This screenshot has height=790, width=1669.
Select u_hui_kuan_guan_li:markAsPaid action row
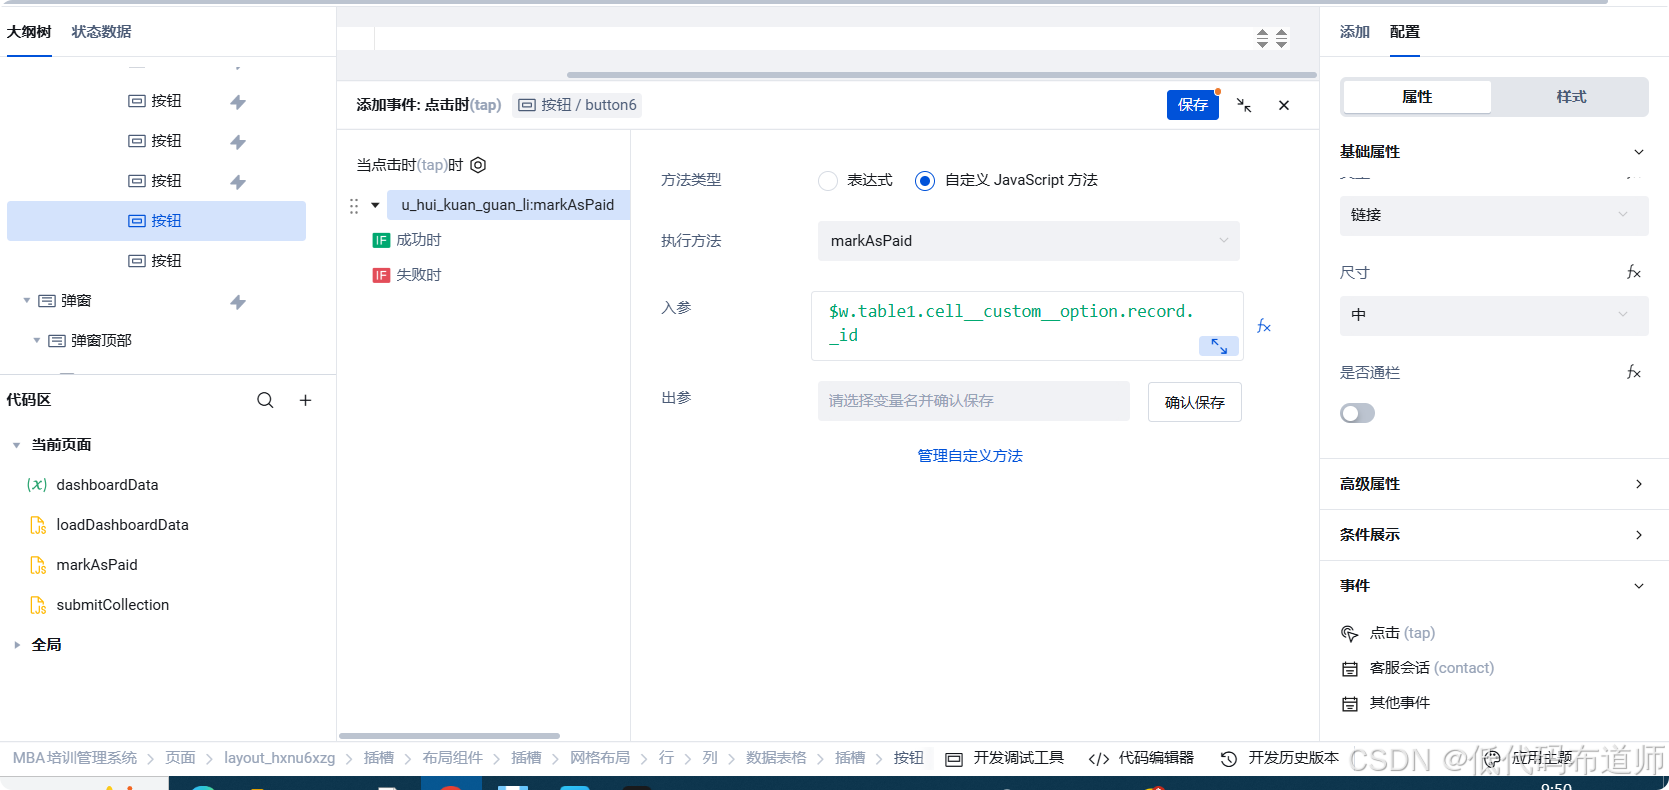(x=508, y=205)
